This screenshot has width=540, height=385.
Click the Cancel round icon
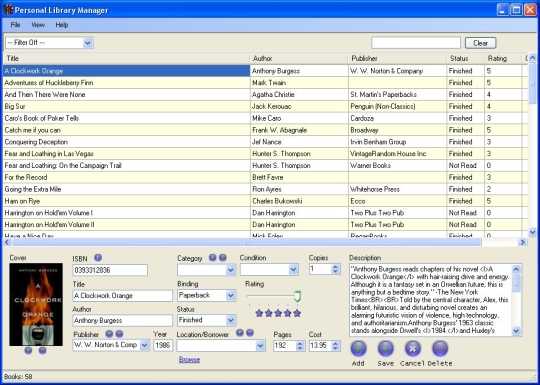(x=413, y=348)
